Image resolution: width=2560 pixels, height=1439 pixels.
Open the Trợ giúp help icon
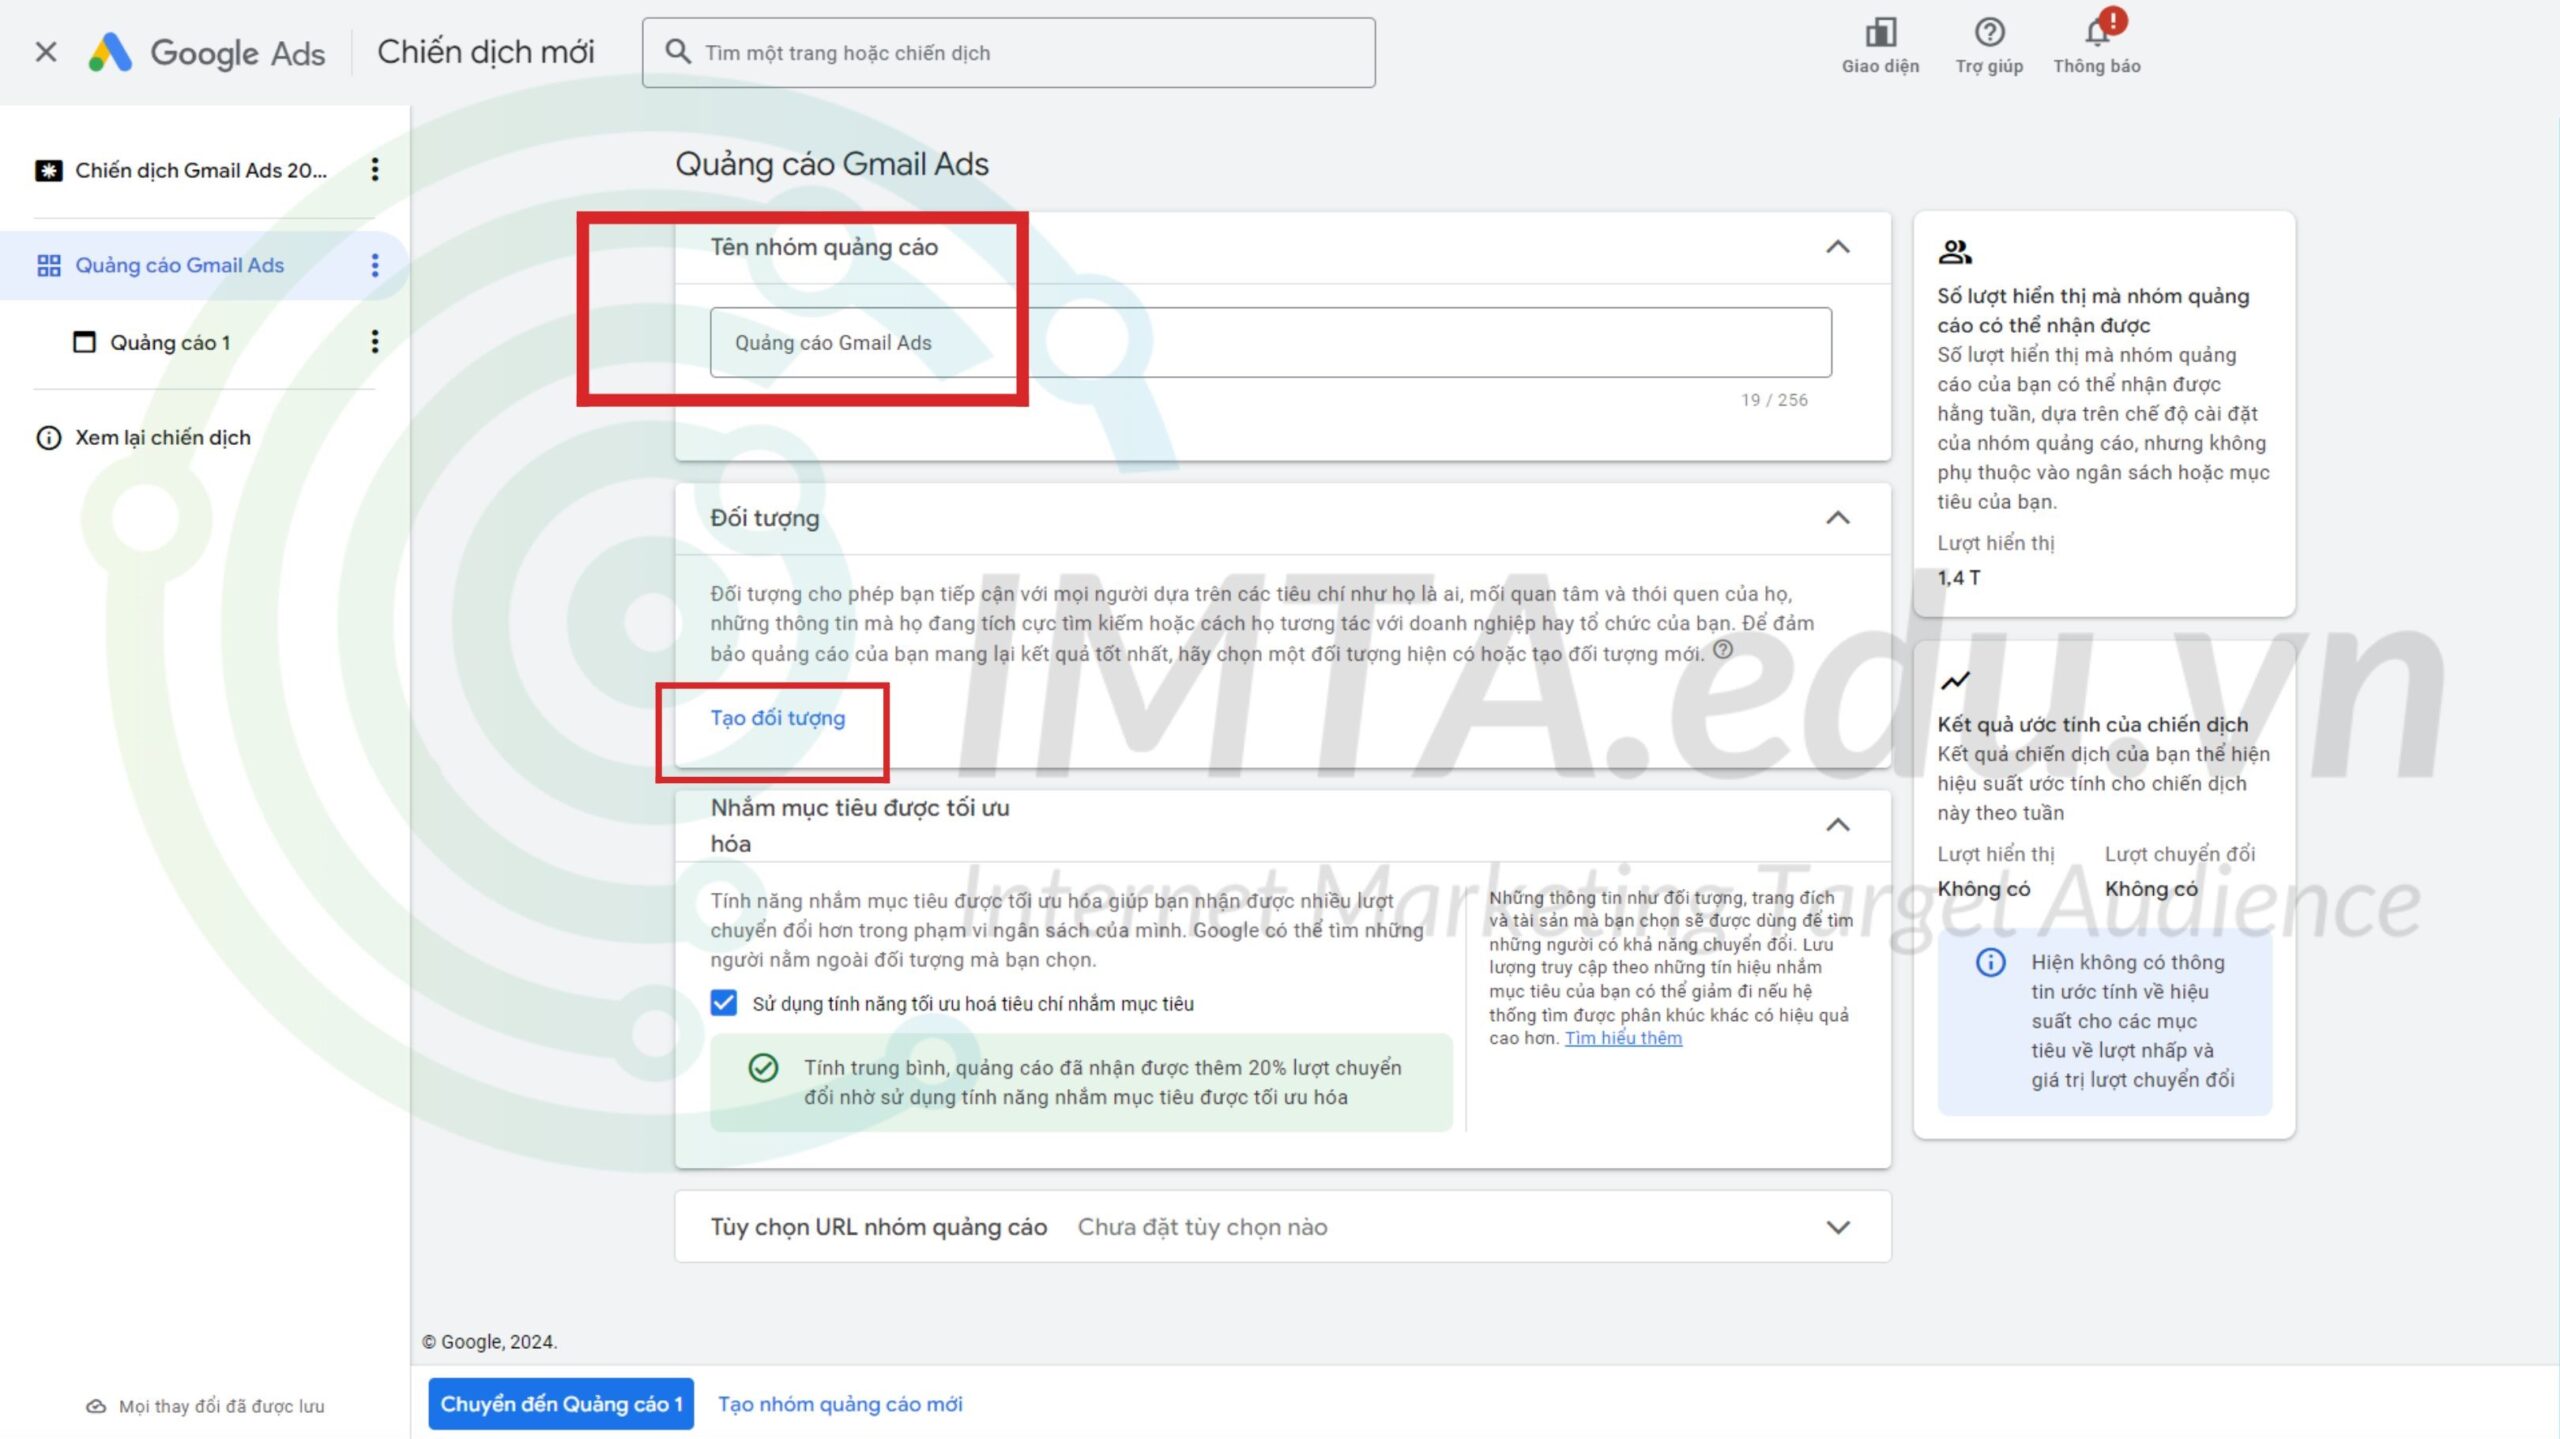[x=1989, y=33]
